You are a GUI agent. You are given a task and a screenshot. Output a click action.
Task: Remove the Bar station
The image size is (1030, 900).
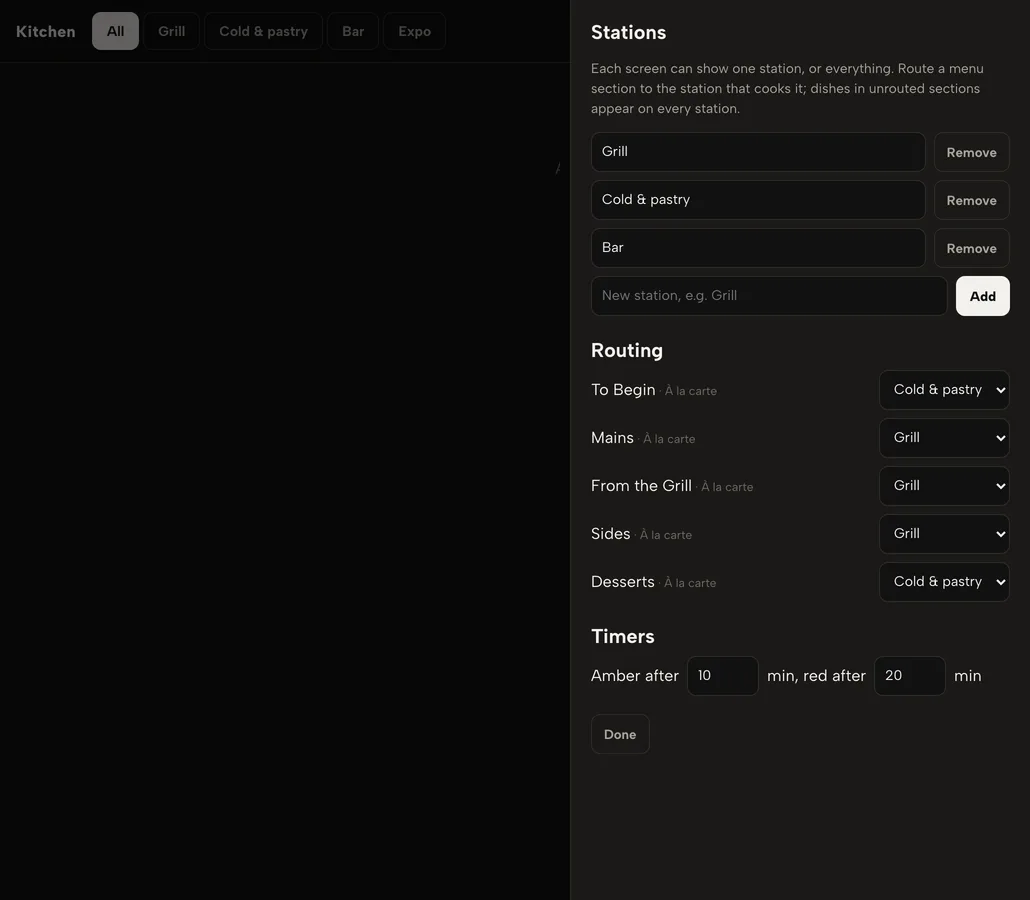point(972,248)
